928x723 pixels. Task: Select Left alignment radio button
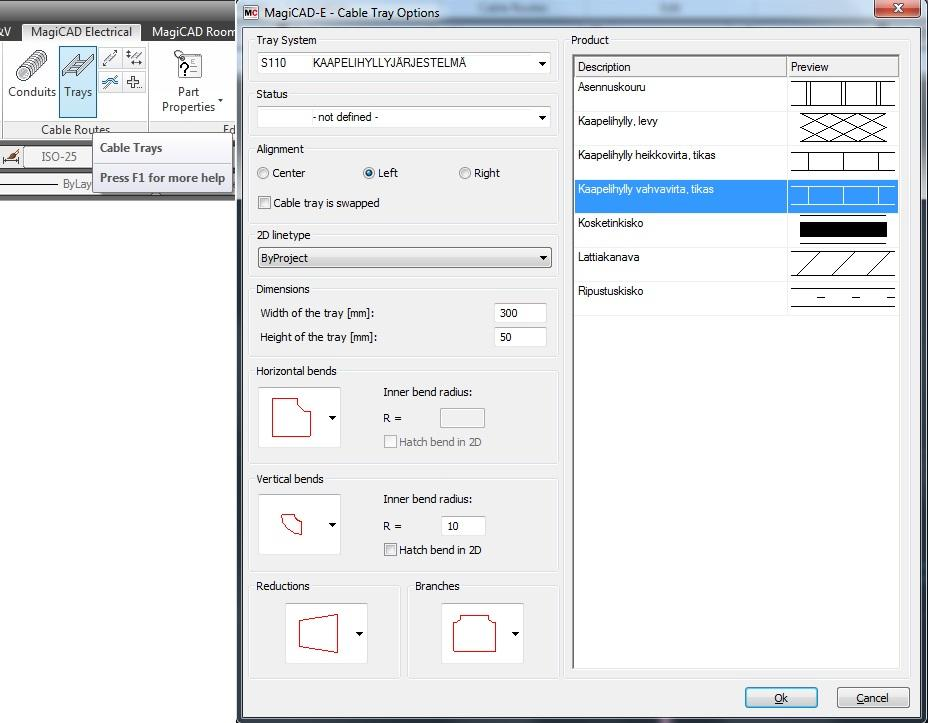(369, 173)
